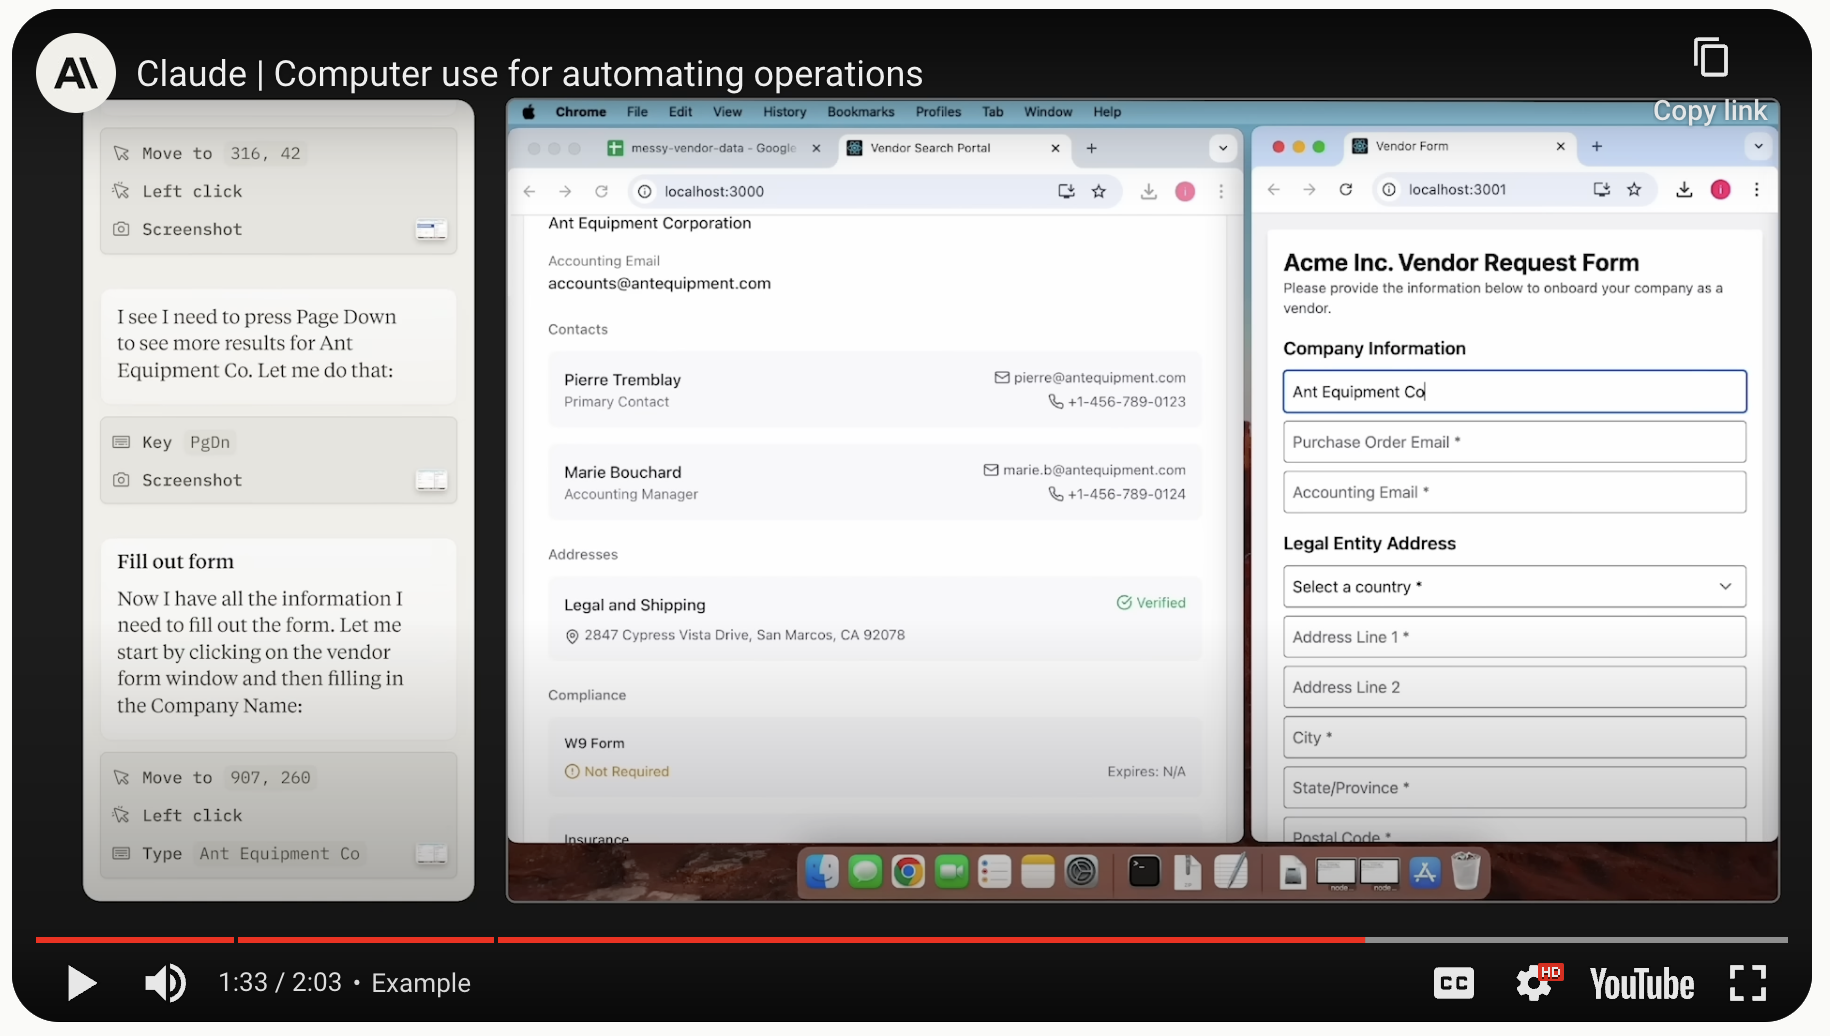The image size is (1830, 1036).
Task: Open the Bookmarks menu
Action: tap(860, 112)
